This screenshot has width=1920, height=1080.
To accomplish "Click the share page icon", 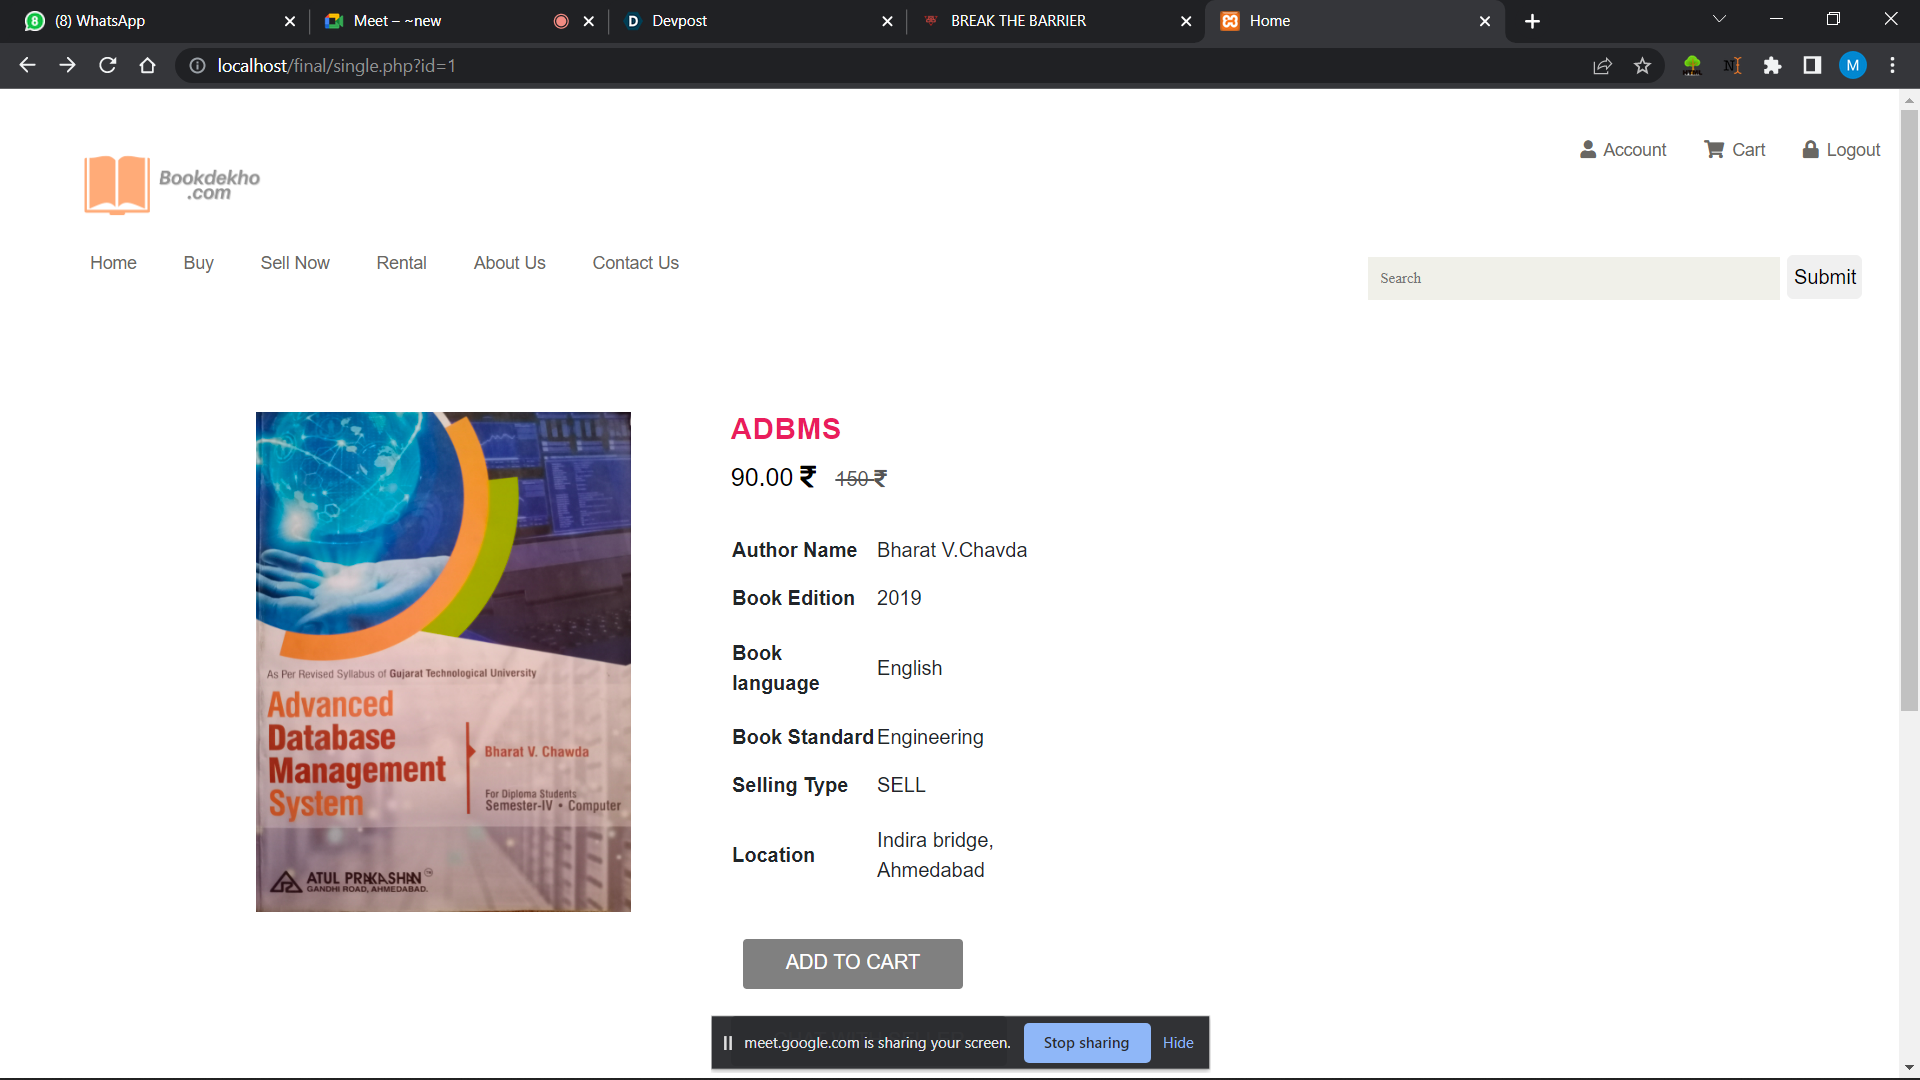I will coord(1602,66).
